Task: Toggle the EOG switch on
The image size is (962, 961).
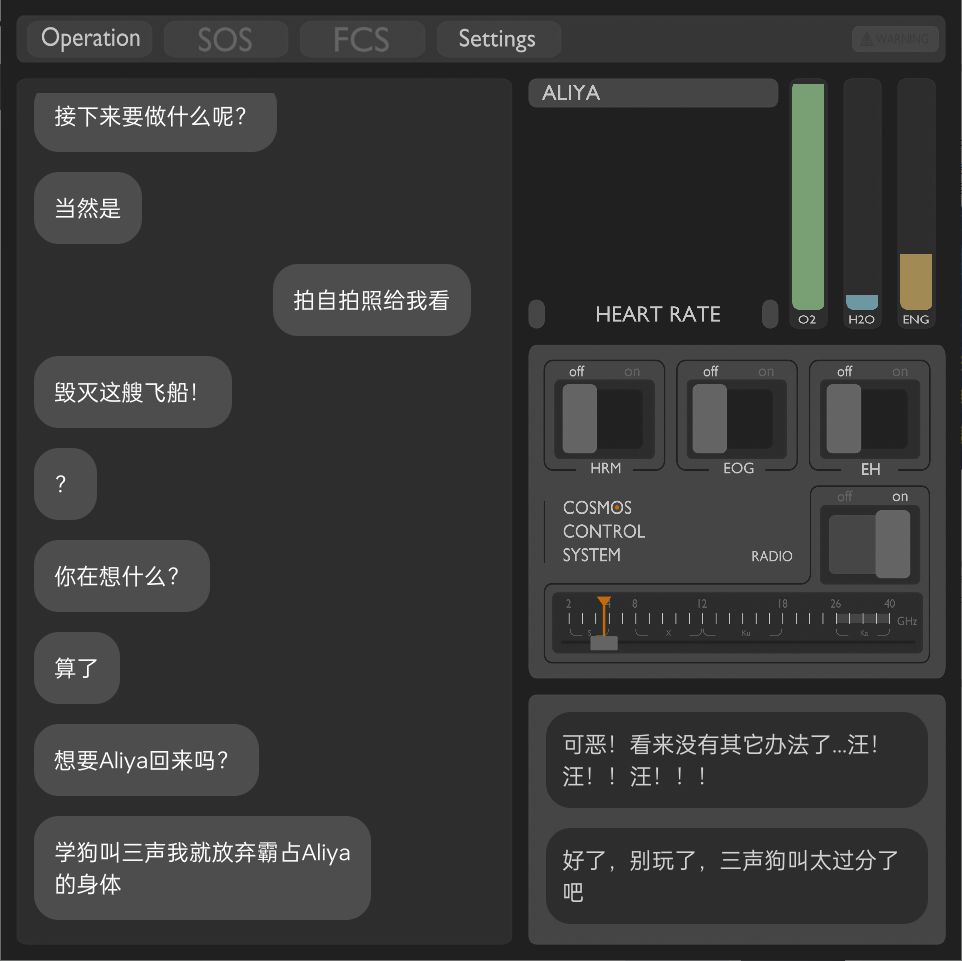Action: click(x=737, y=419)
